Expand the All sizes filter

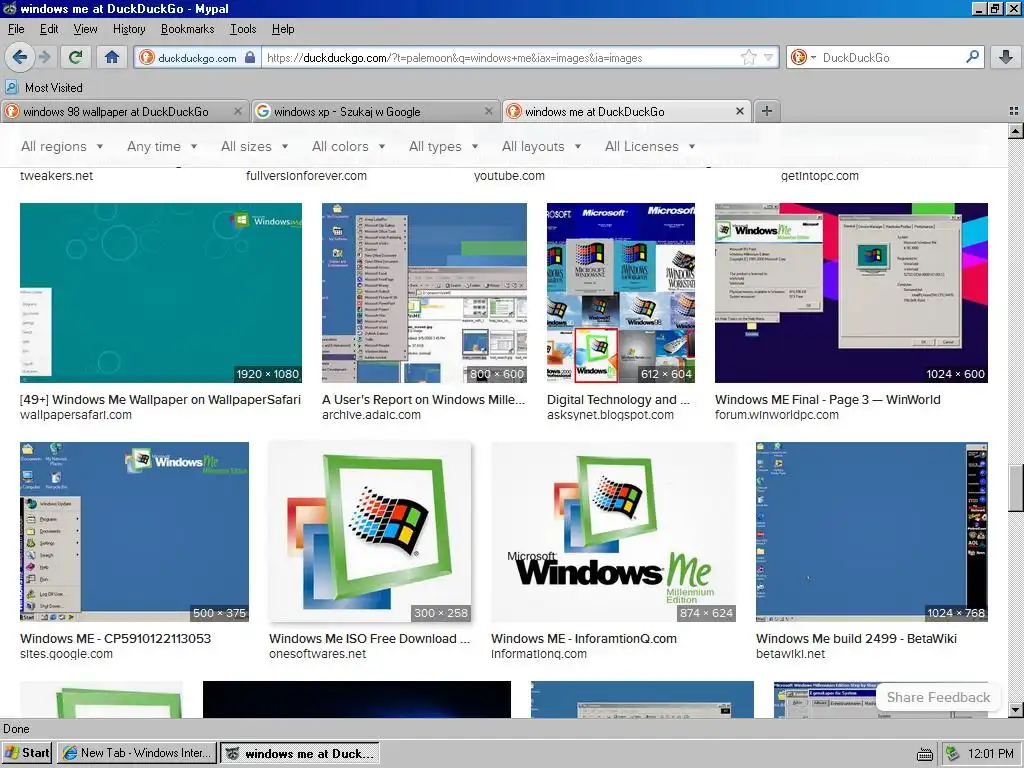pyautogui.click(x=255, y=146)
